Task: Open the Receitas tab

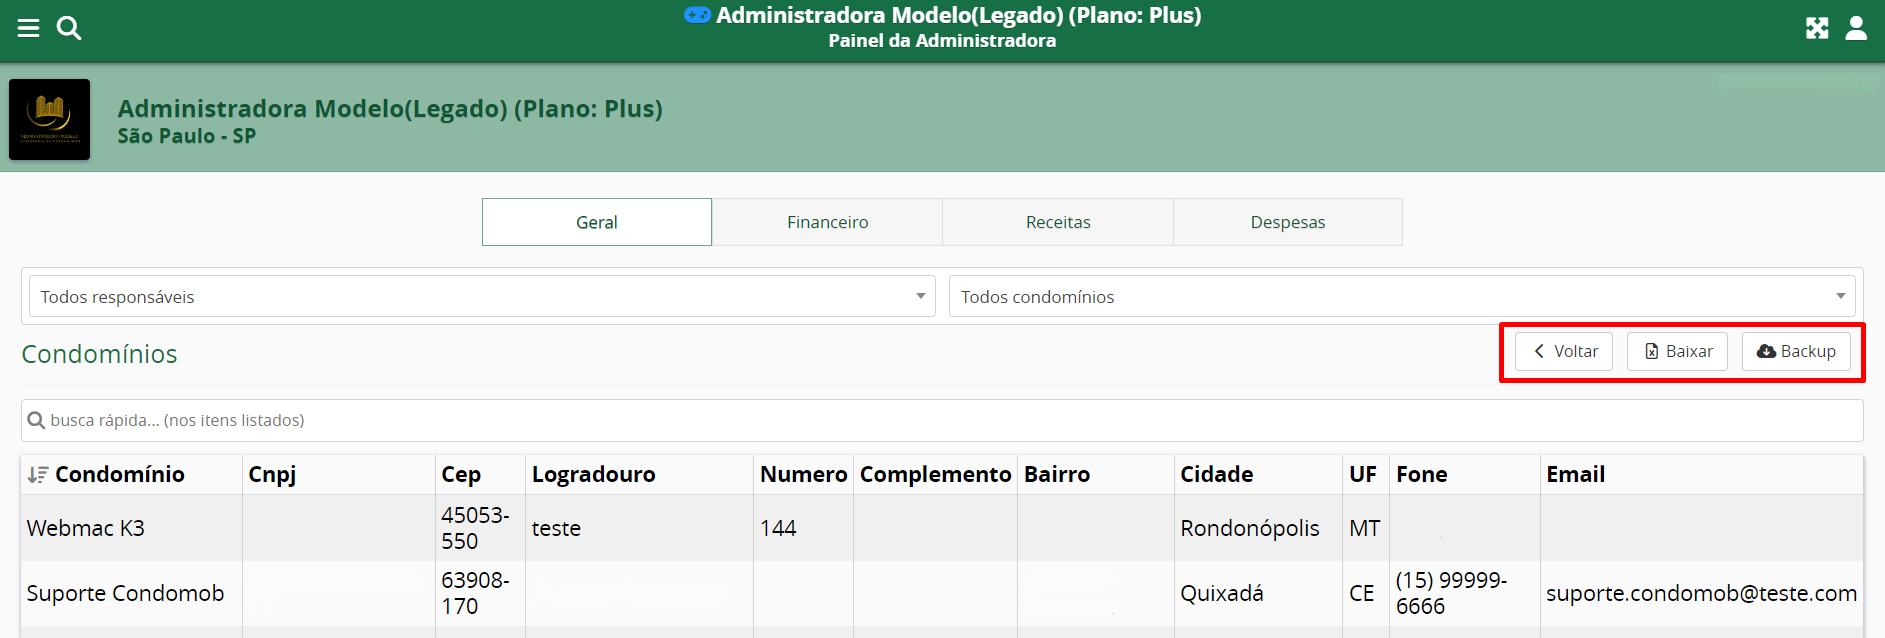Action: coord(1058,222)
